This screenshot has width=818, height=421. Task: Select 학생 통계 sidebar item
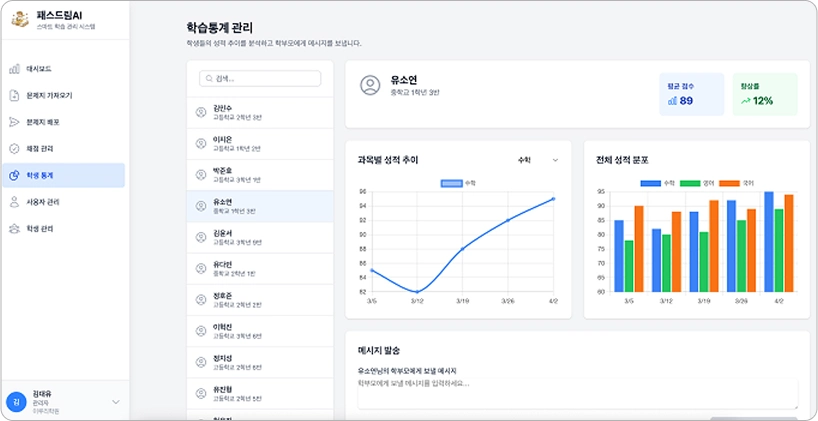point(63,175)
